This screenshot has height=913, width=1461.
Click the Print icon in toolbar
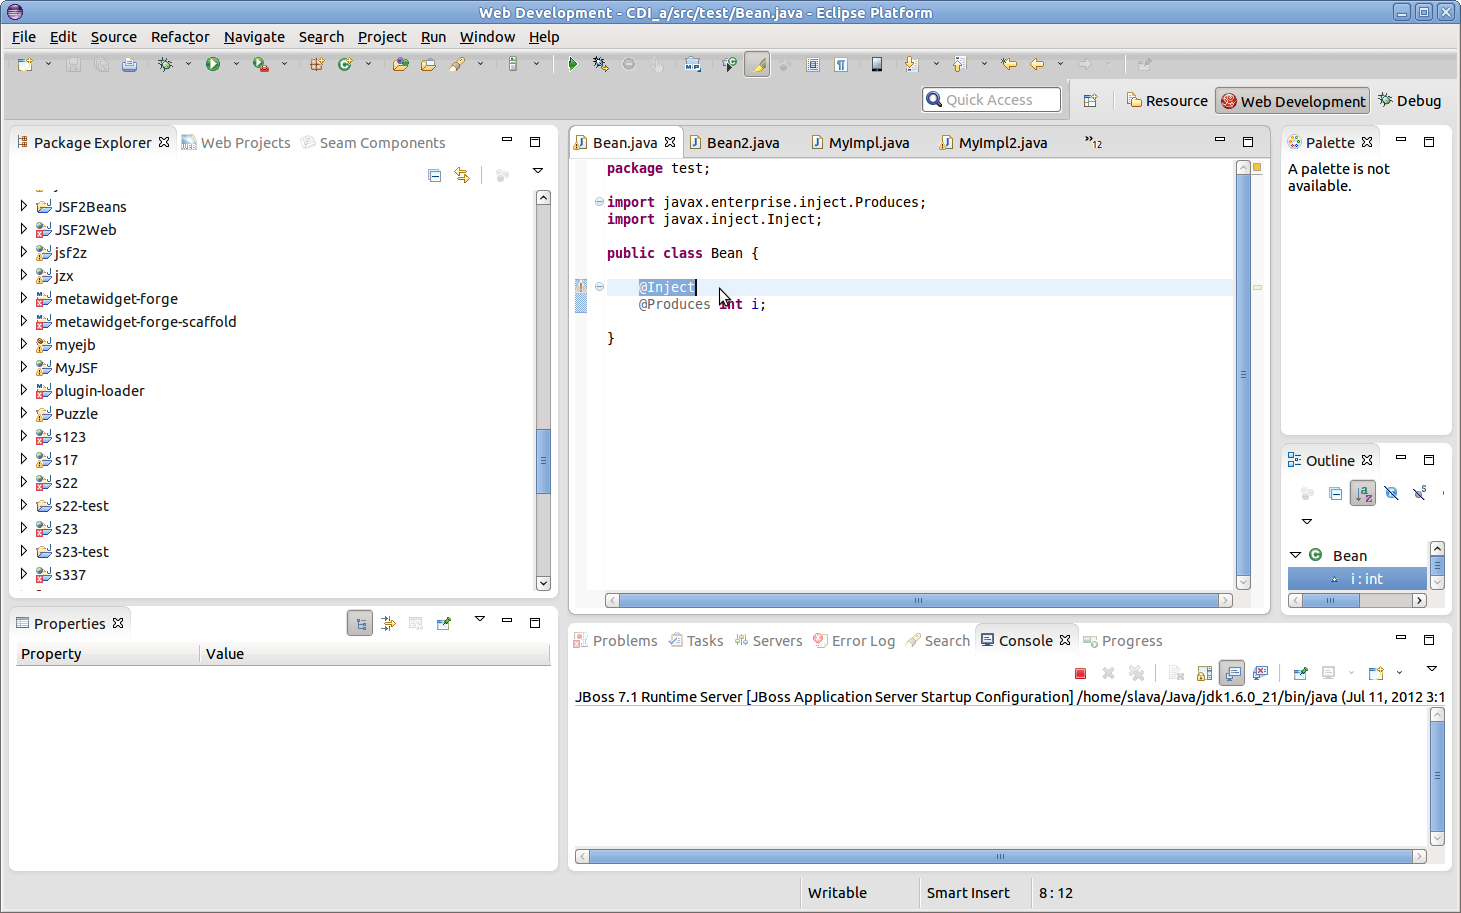point(129,64)
